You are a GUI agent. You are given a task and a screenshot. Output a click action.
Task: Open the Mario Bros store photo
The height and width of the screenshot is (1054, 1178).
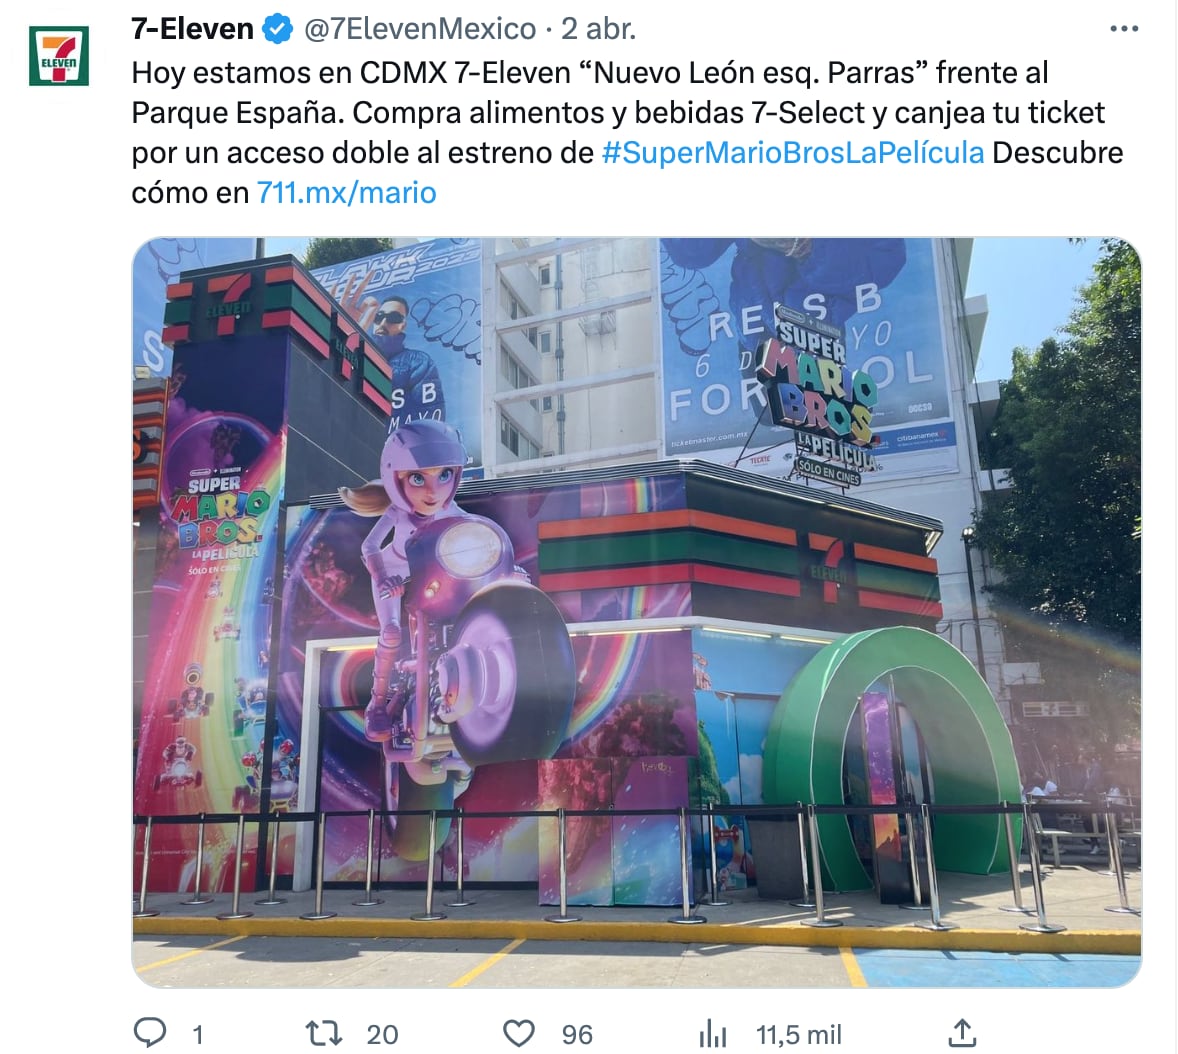click(x=637, y=612)
